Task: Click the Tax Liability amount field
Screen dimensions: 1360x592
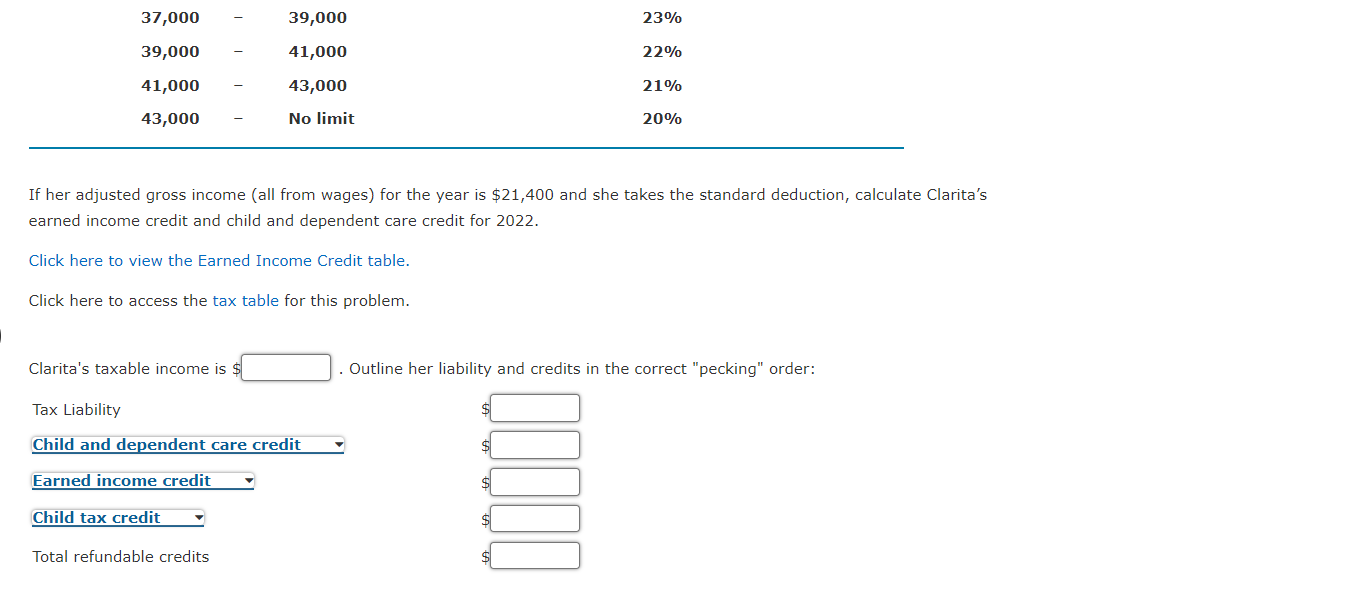Action: (534, 407)
